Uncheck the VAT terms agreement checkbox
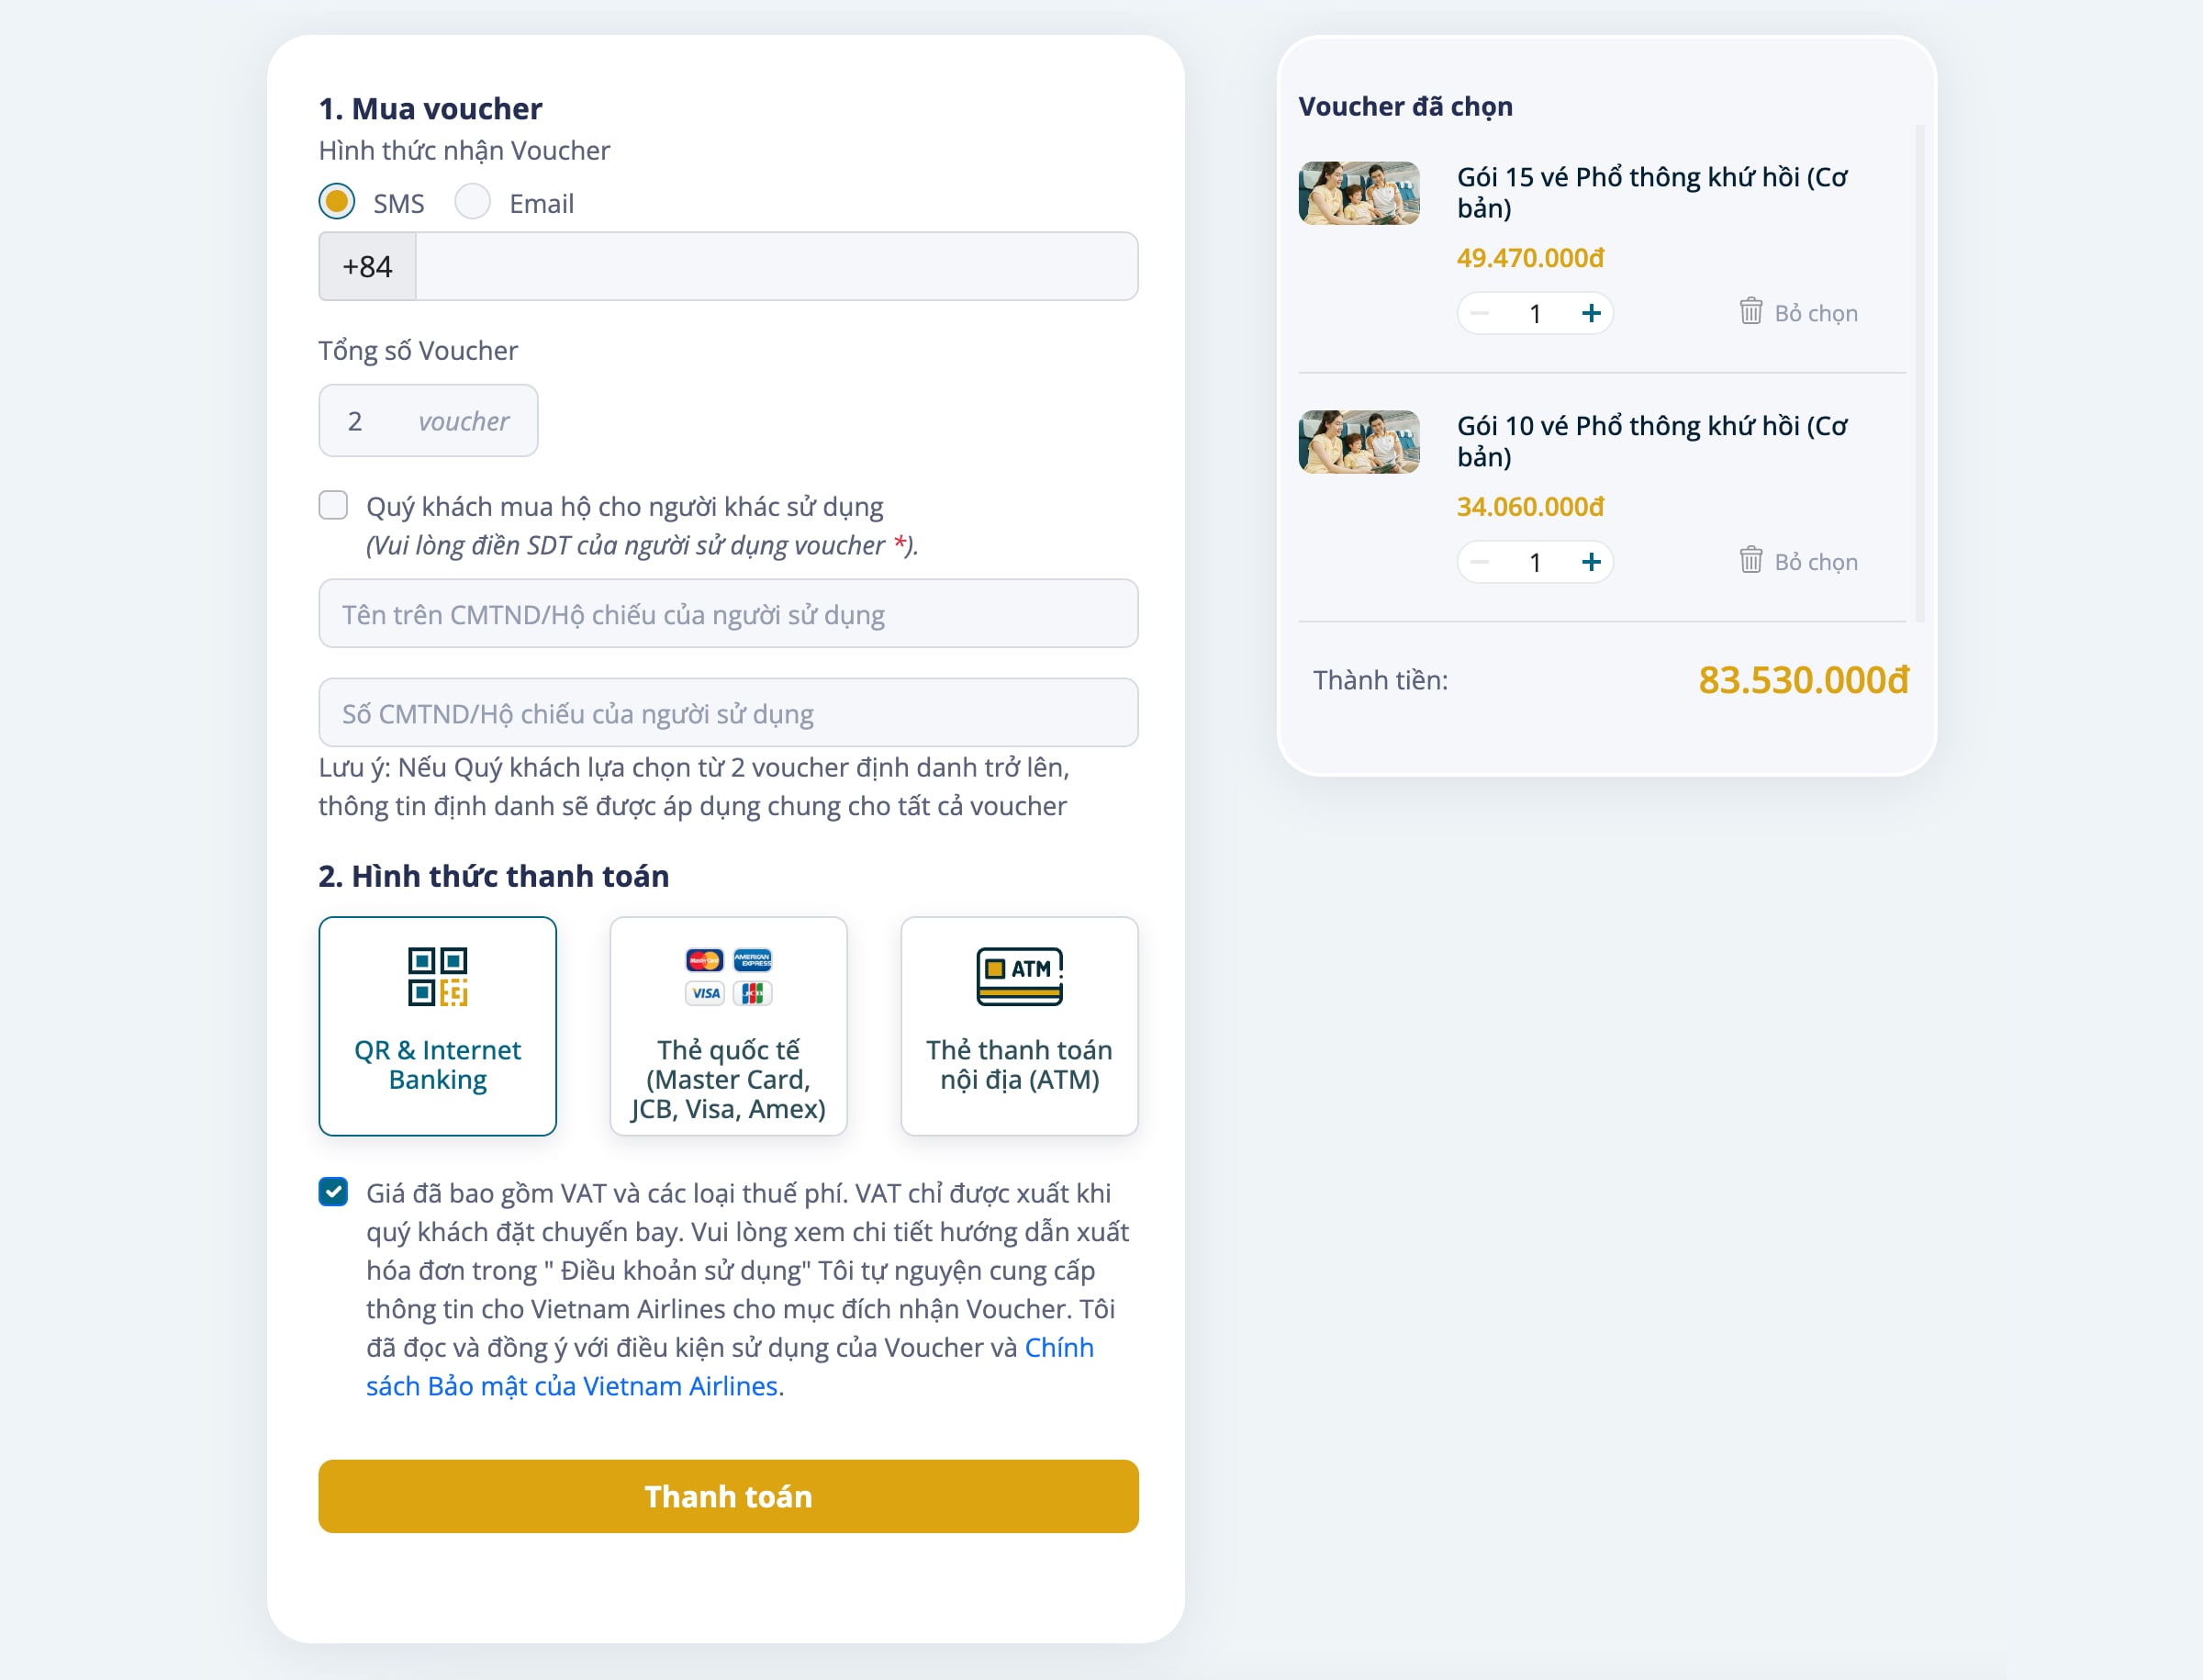Screen dimensions: 2203x1680 point(333,1191)
